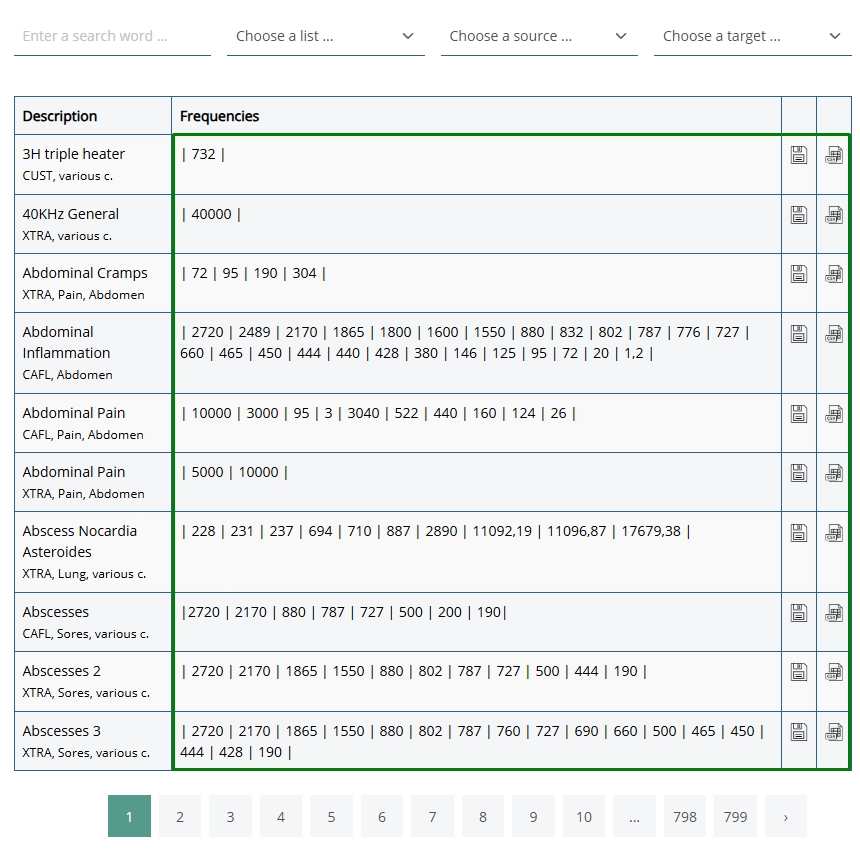Expand the 'Choose a source' dropdown
860x852 pixels.
click(538, 36)
